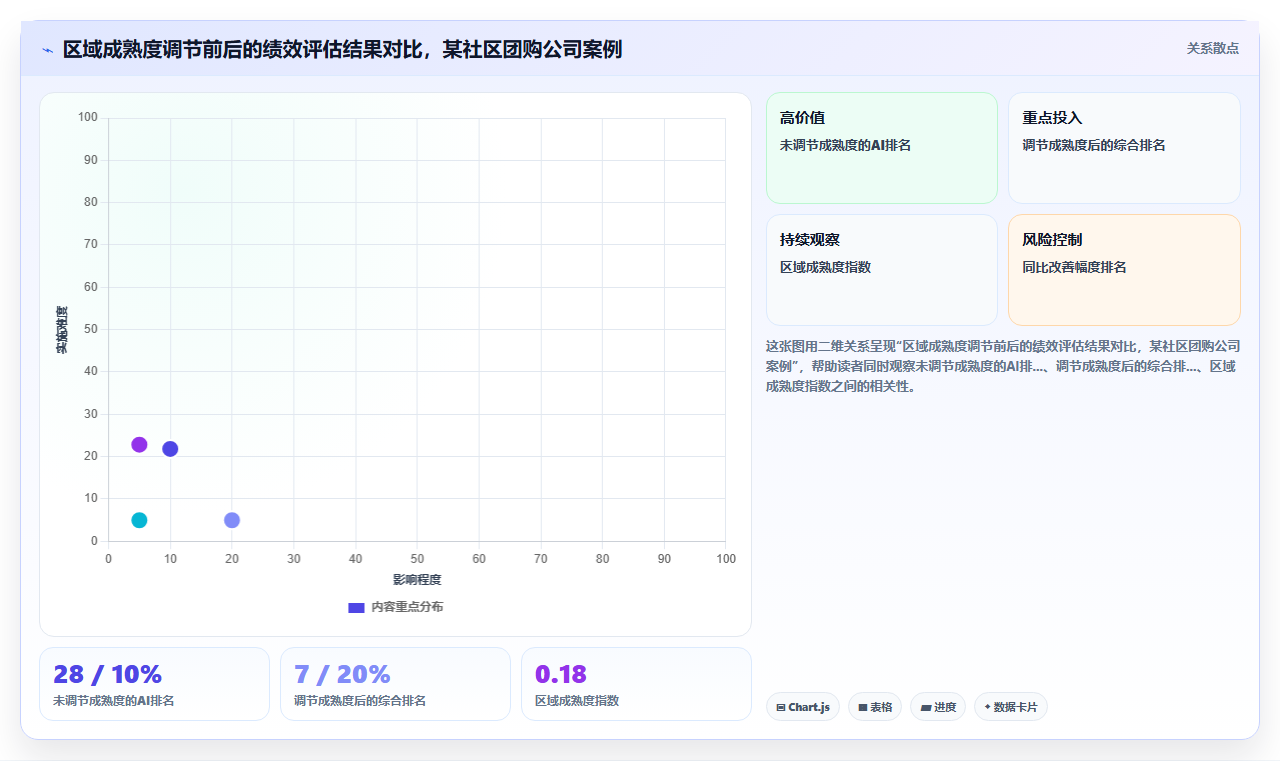Click 调节成熟度后的综合排名 in the 重点投入 card

pyautogui.click(x=1094, y=145)
